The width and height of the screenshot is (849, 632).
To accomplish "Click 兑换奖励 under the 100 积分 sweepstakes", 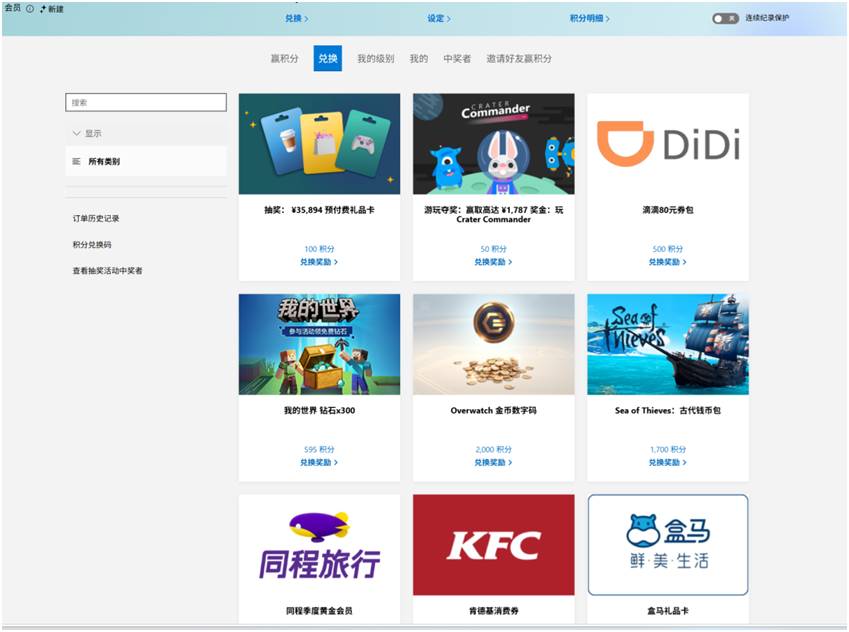I will (x=319, y=262).
